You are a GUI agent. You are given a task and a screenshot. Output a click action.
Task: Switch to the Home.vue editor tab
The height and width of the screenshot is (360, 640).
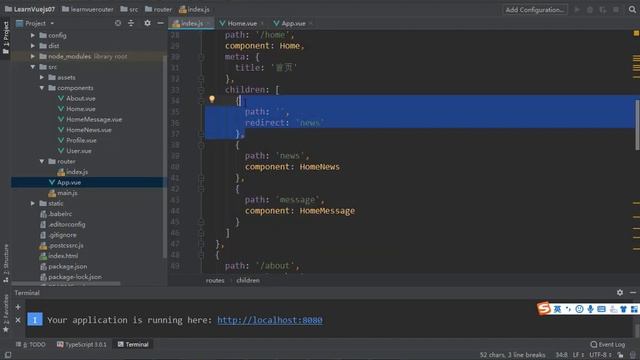(242, 23)
